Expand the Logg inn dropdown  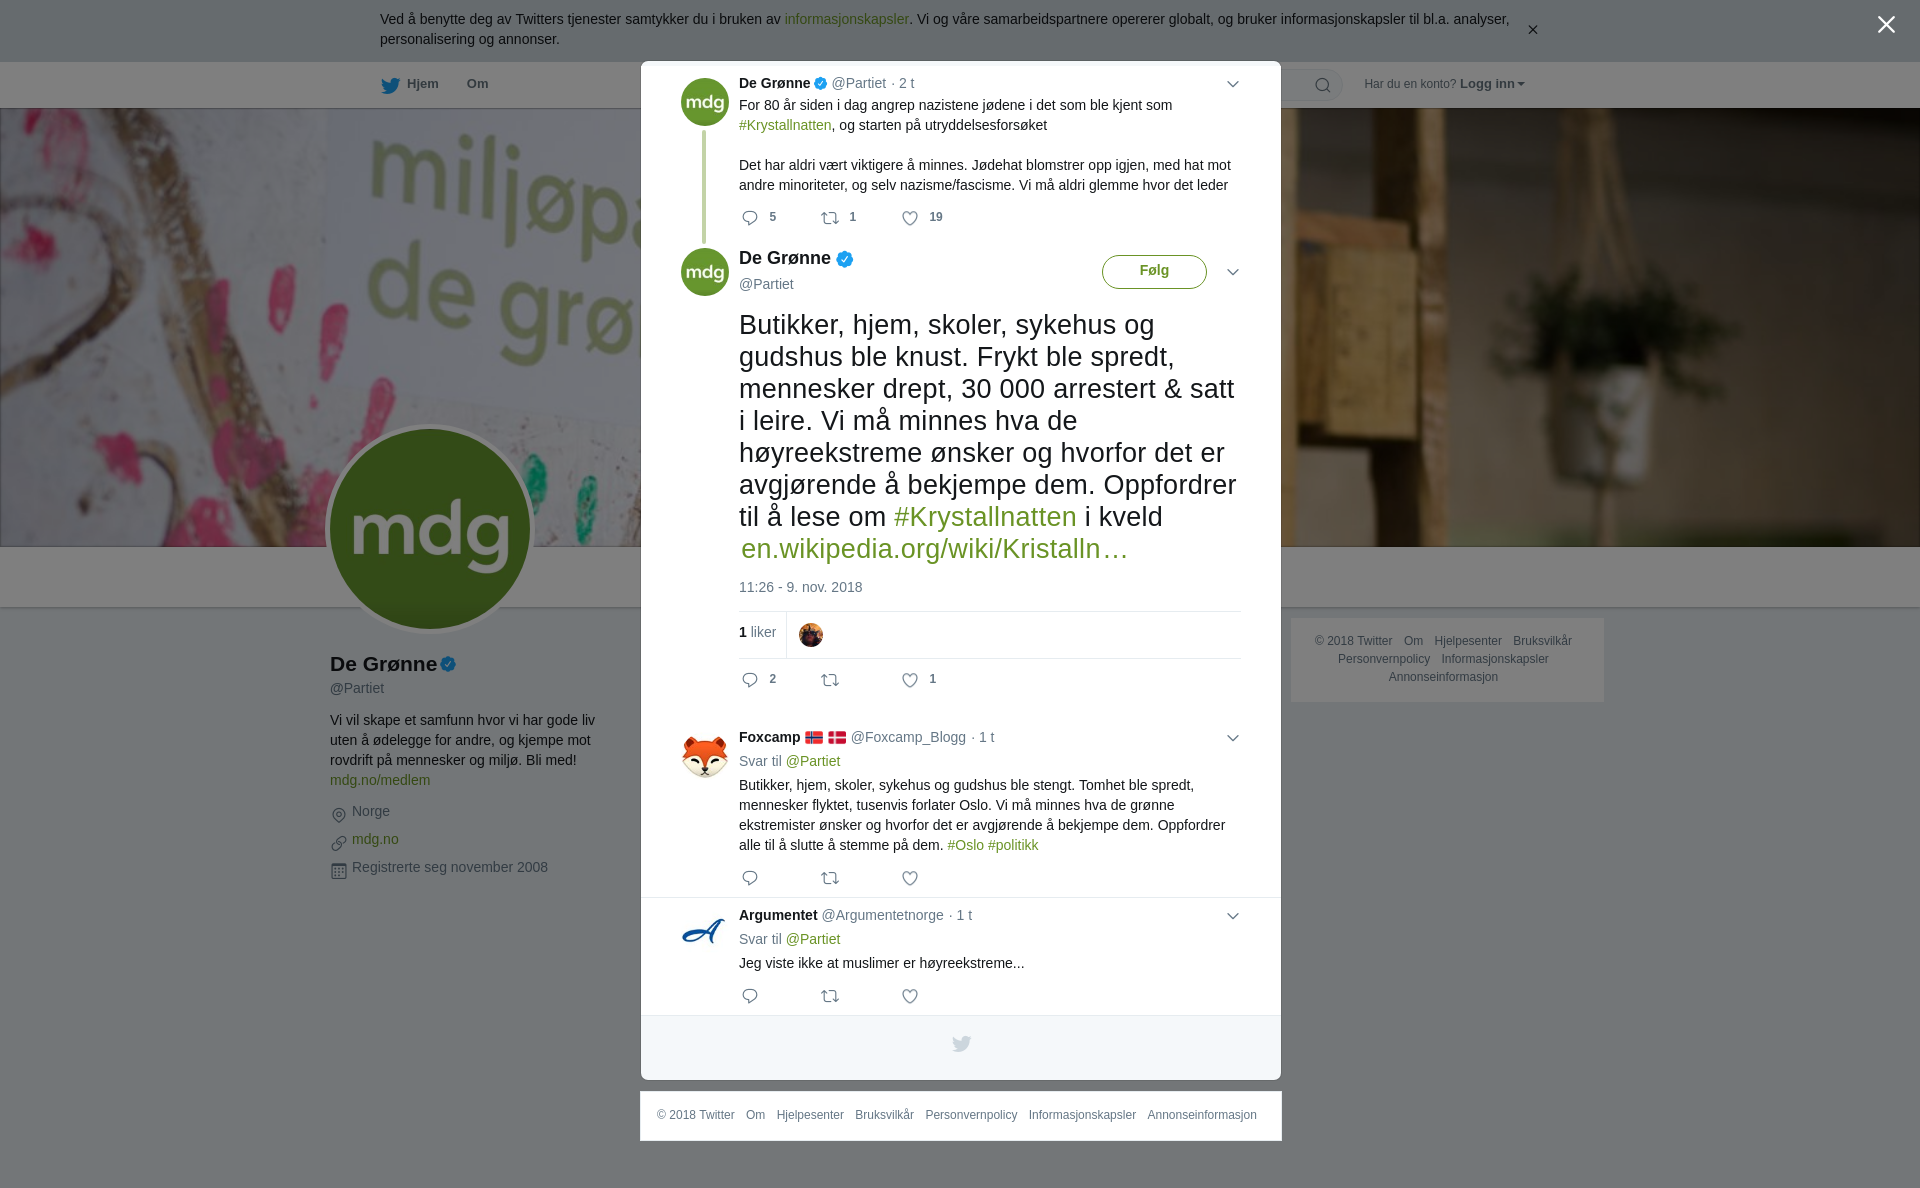[1492, 84]
